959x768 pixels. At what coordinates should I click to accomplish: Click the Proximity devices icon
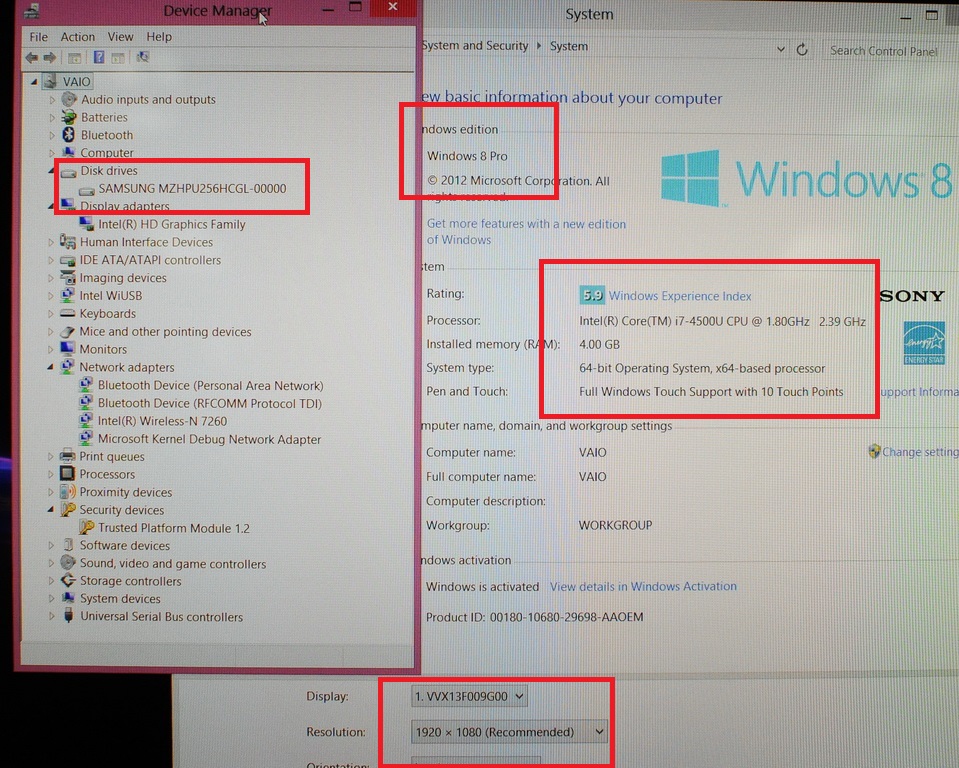(x=67, y=492)
